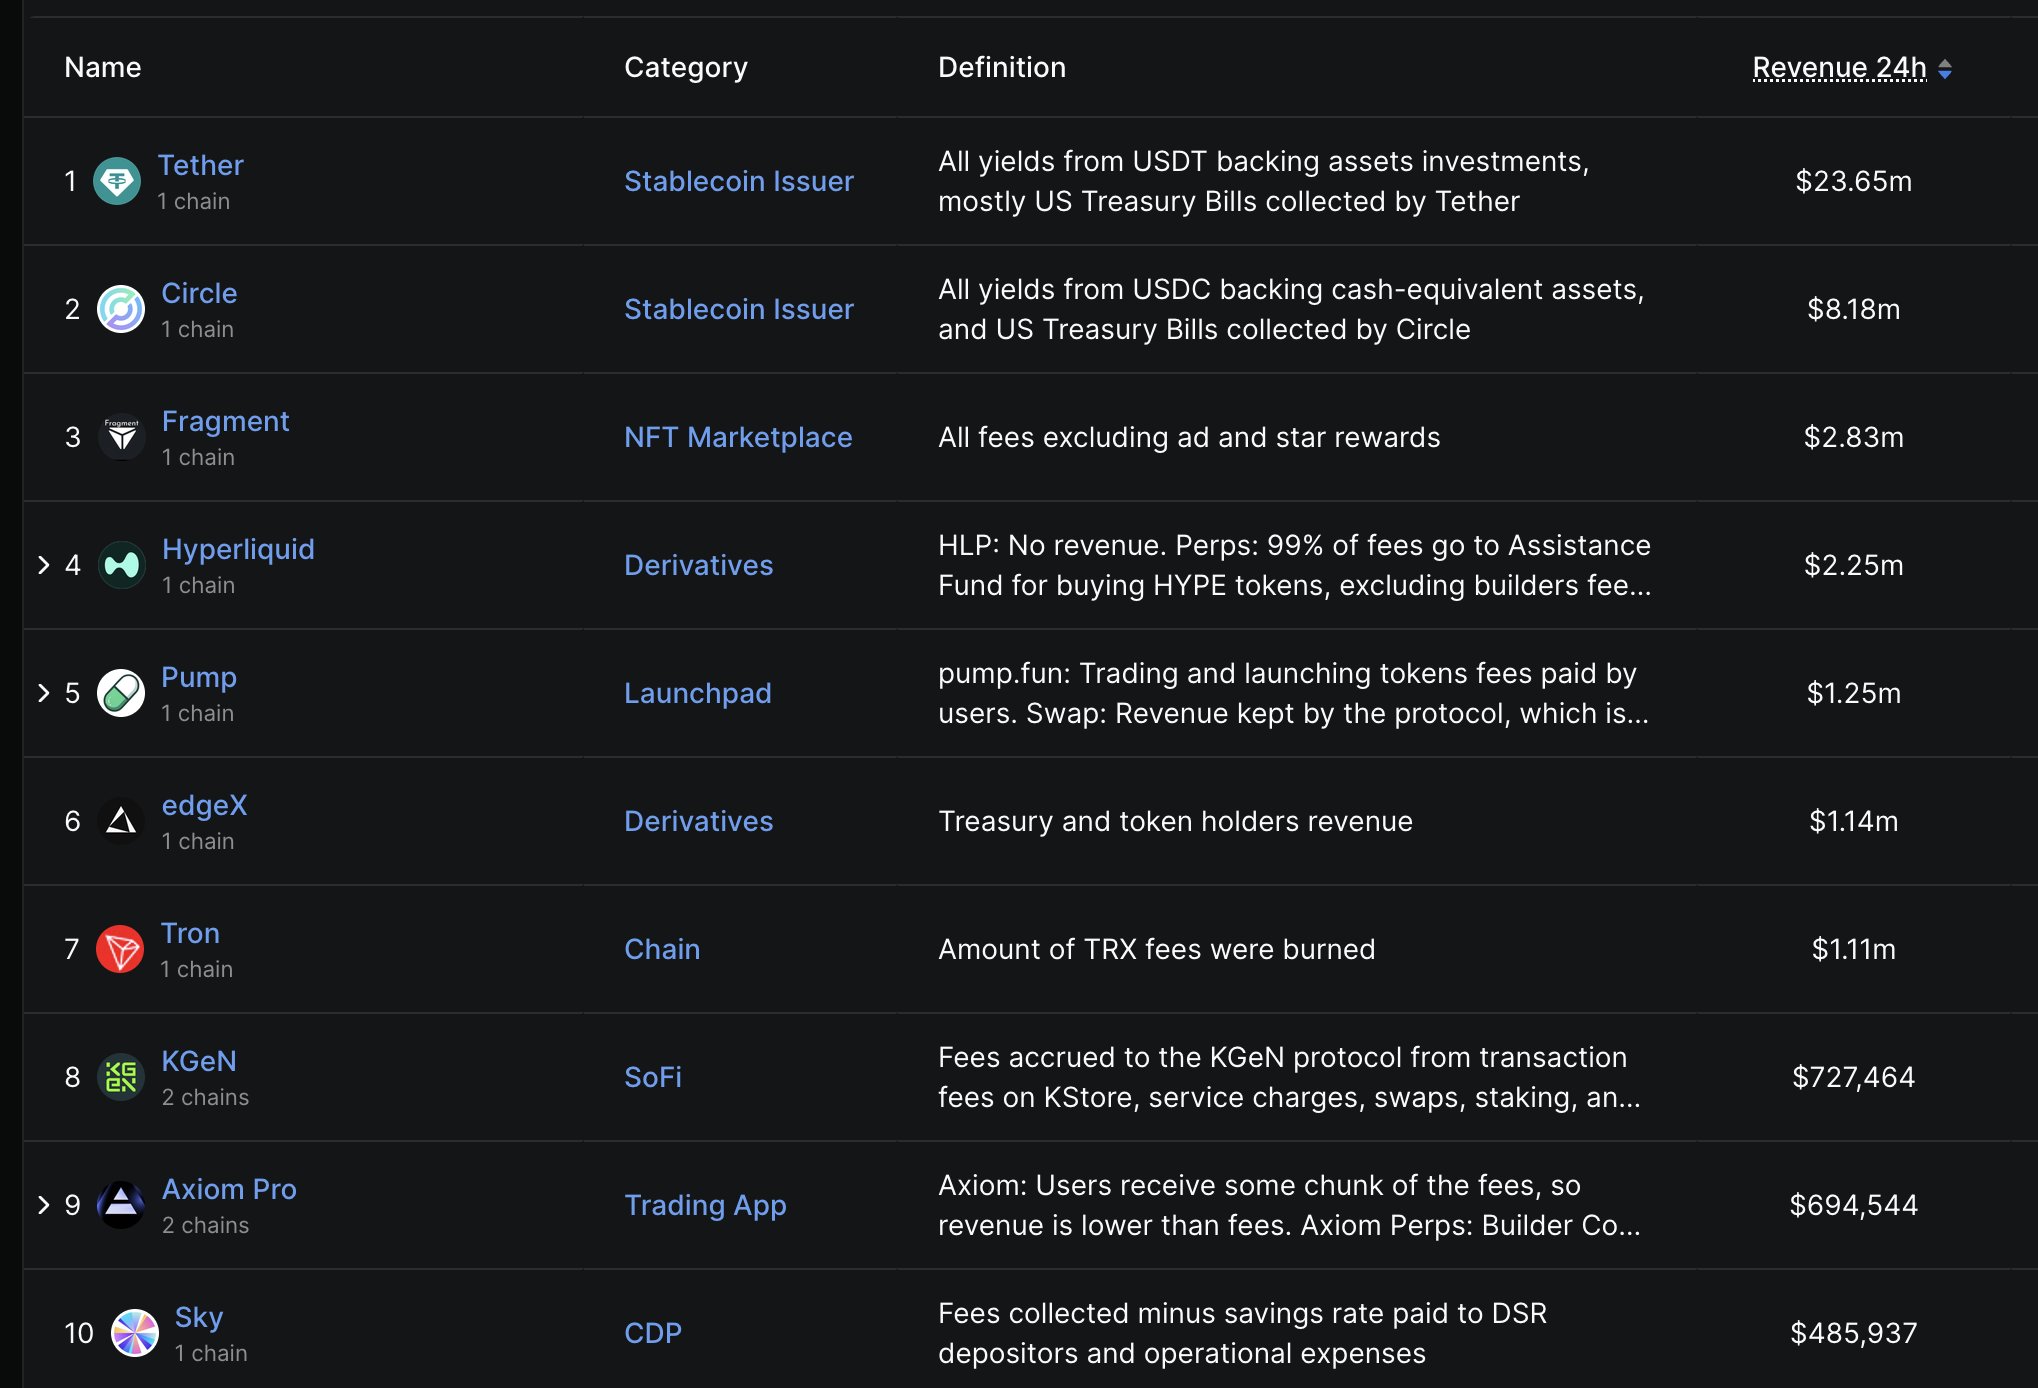Open the Stablecoin Issuer category for Circle
This screenshot has height=1388, width=2038.
tap(738, 309)
